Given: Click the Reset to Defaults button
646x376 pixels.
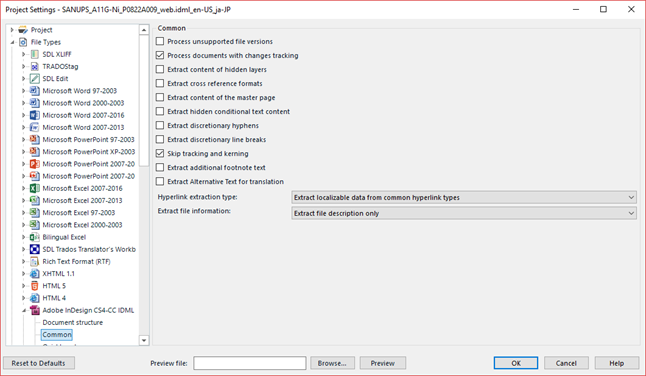Looking at the screenshot, I should (x=39, y=363).
